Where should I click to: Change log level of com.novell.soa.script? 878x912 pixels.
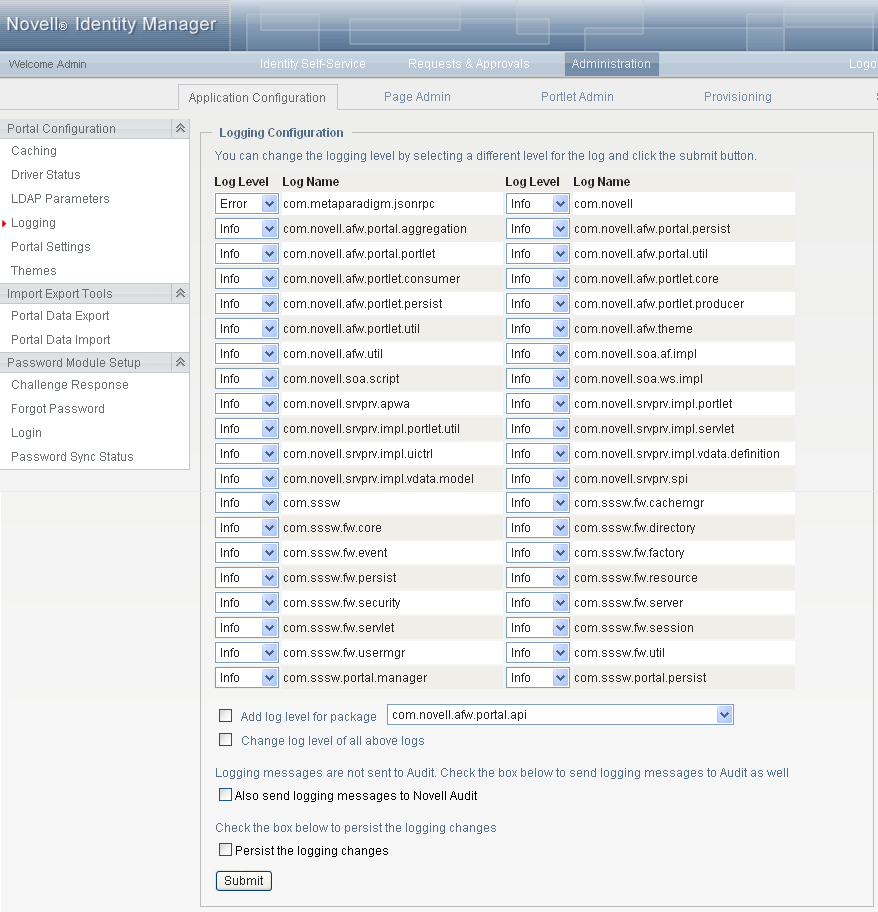(x=247, y=379)
